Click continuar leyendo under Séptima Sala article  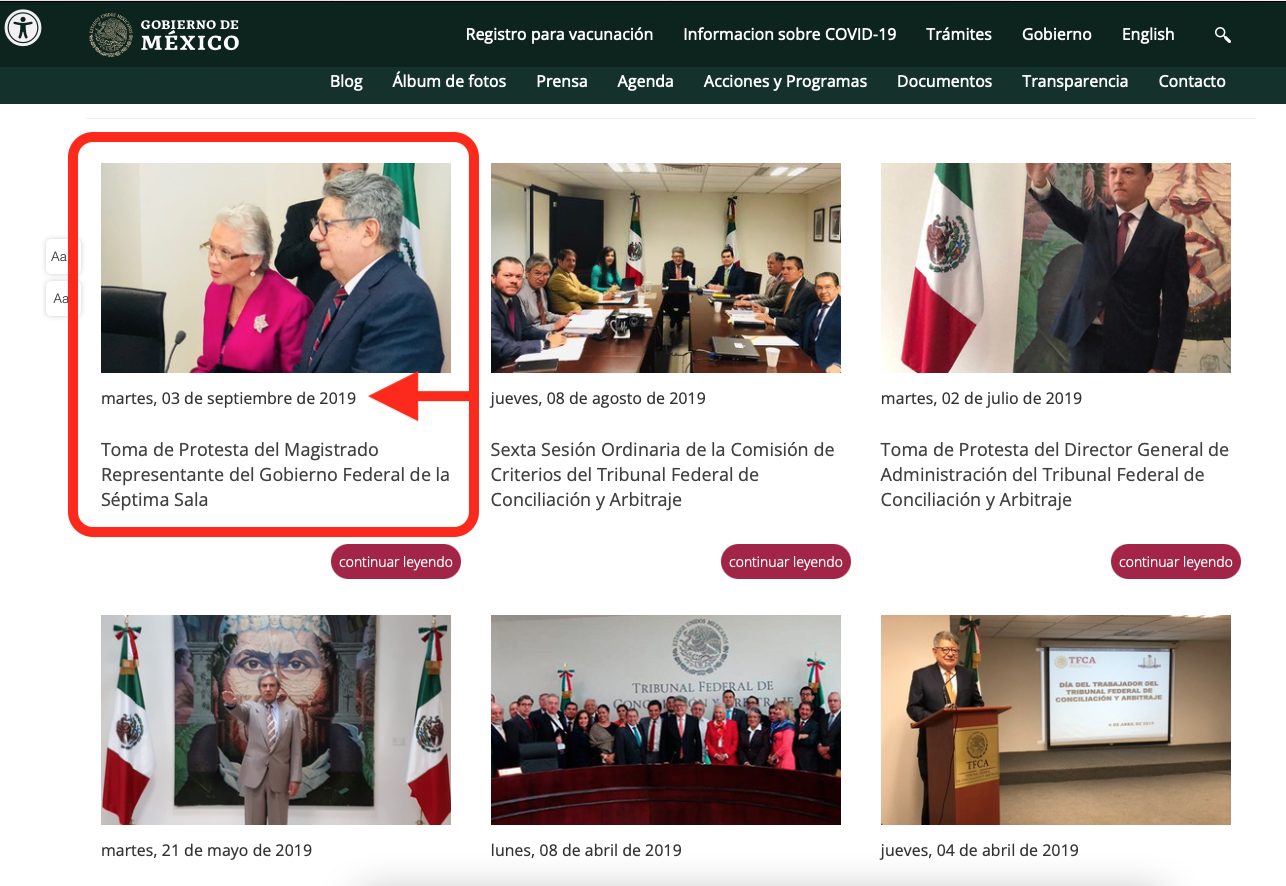[x=396, y=562]
